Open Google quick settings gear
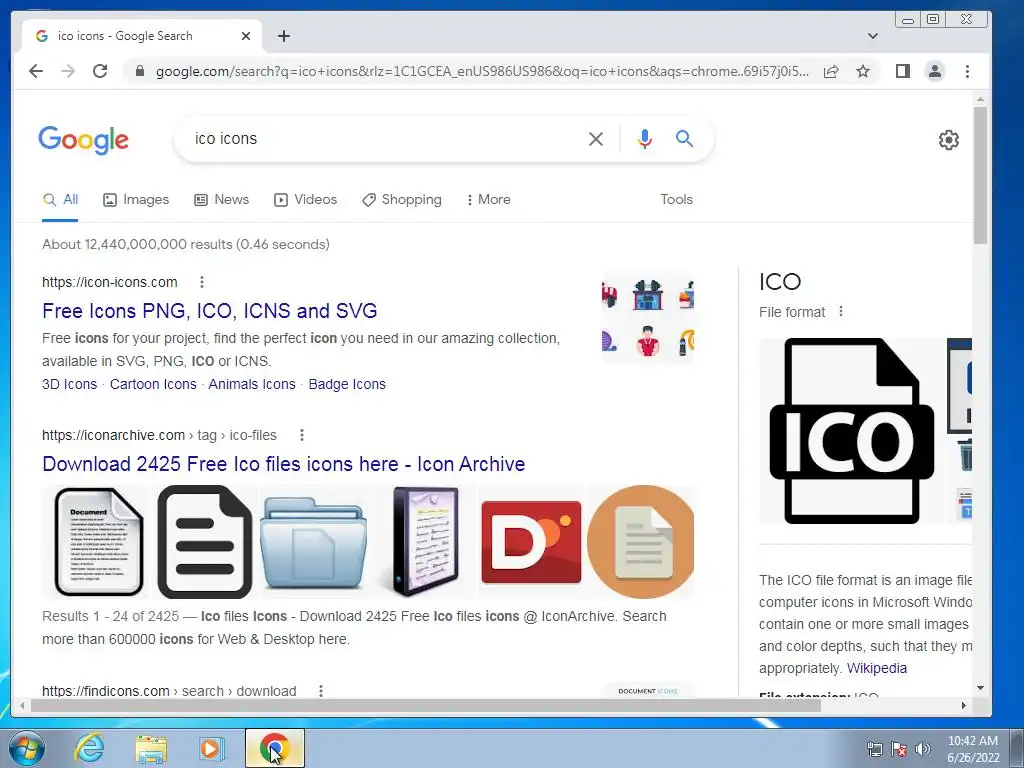 pyautogui.click(x=948, y=140)
